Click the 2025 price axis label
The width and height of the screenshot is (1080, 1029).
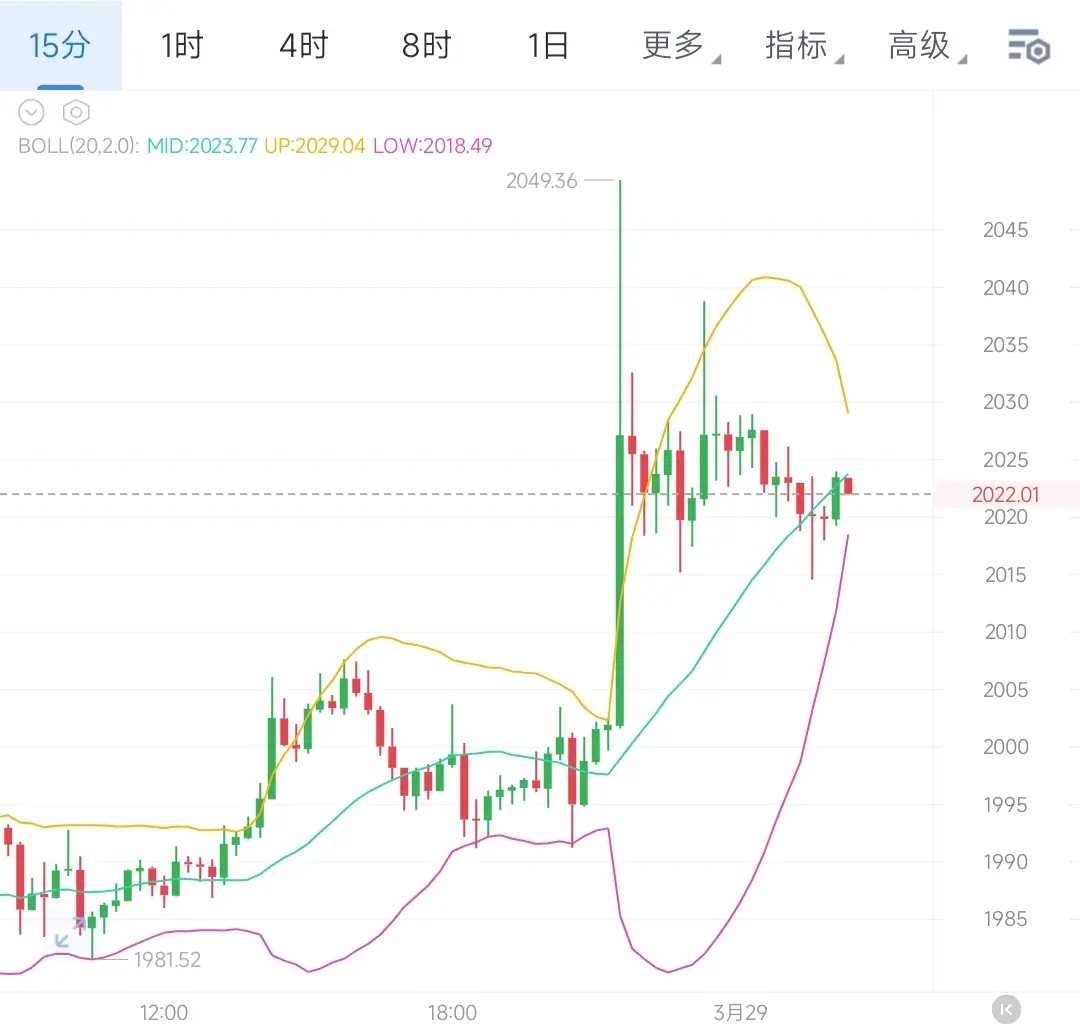tap(1006, 459)
